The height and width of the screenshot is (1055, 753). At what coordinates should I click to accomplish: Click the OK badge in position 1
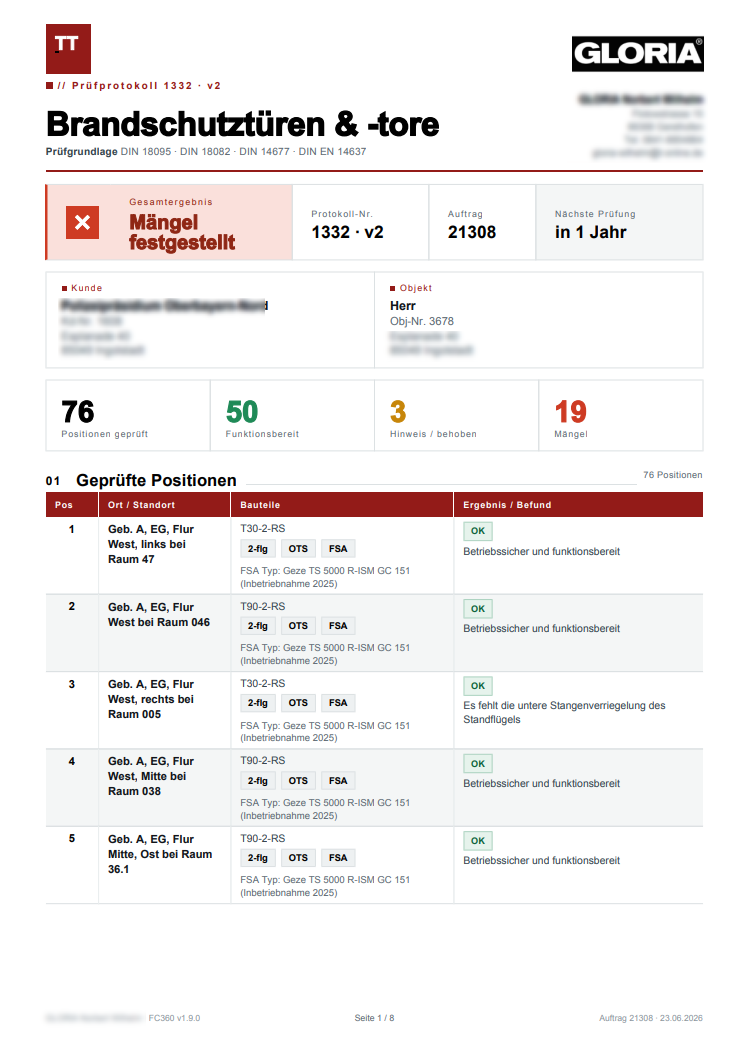tap(478, 531)
